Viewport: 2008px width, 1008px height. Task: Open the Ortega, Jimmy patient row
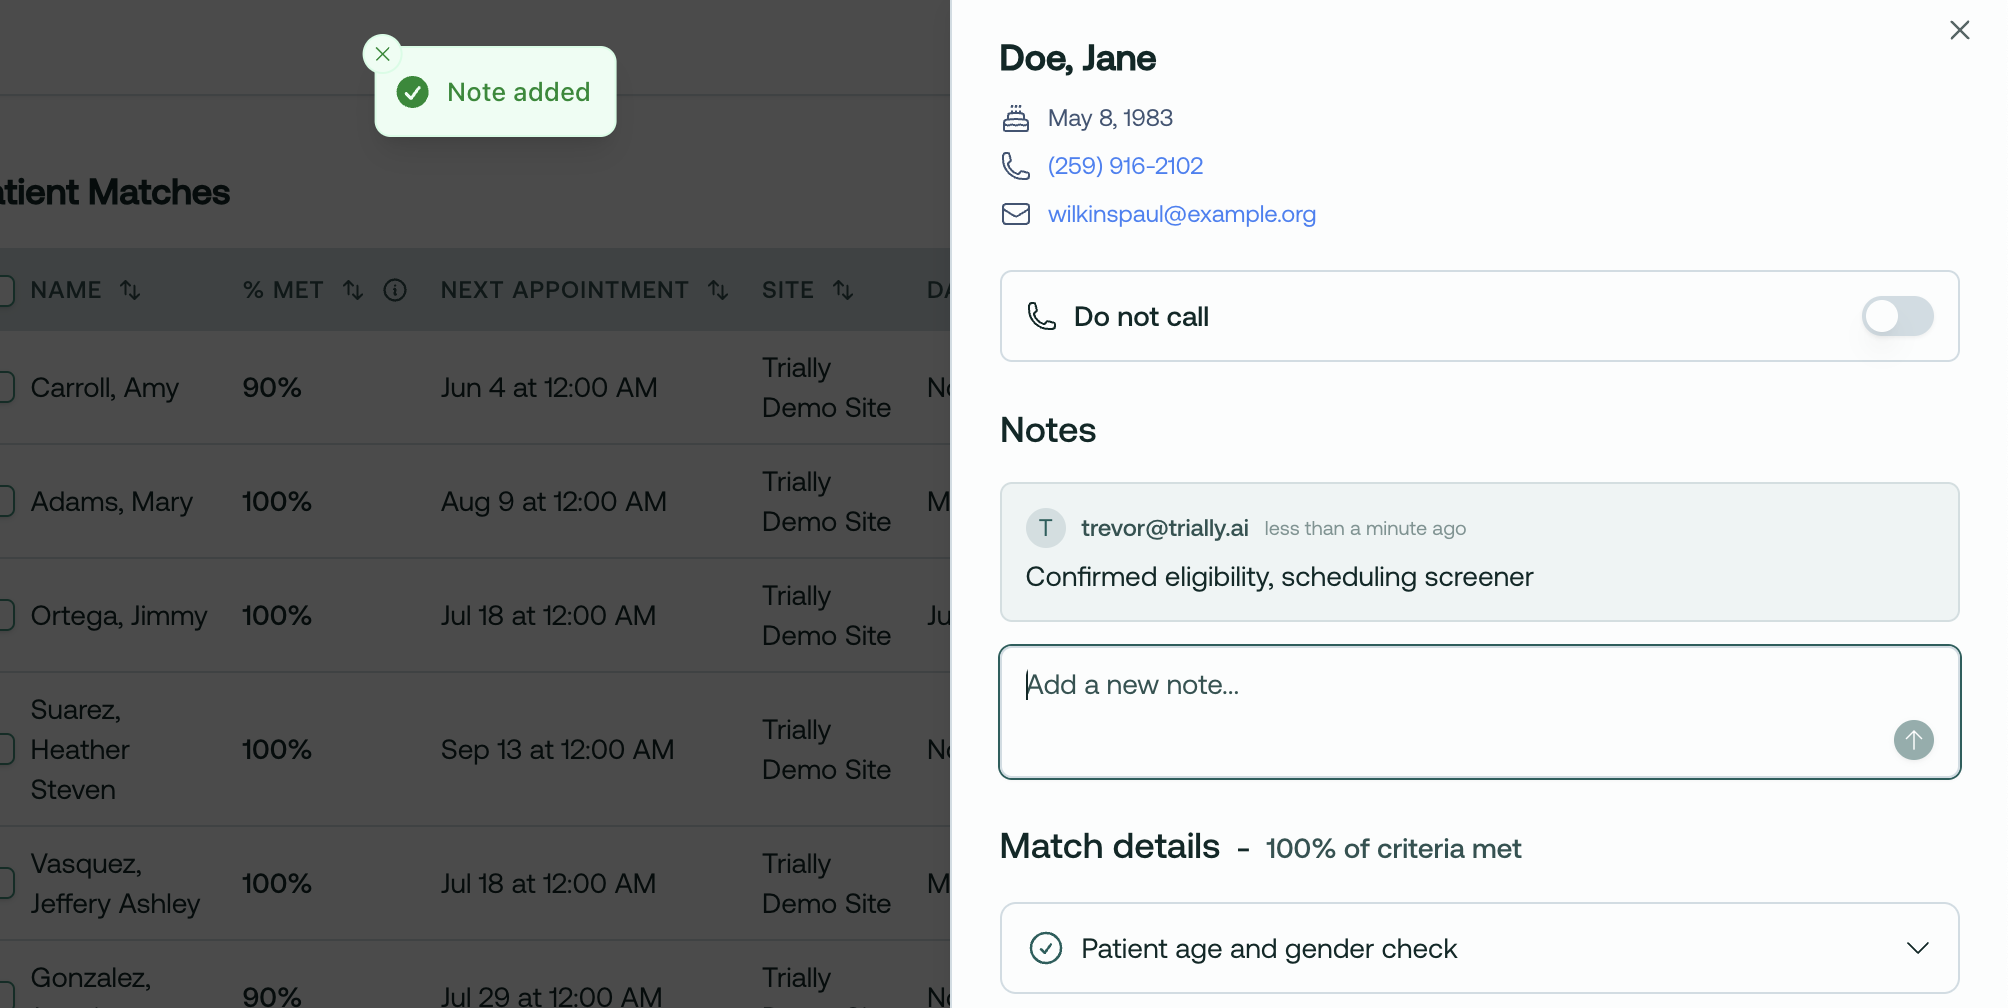coord(119,615)
